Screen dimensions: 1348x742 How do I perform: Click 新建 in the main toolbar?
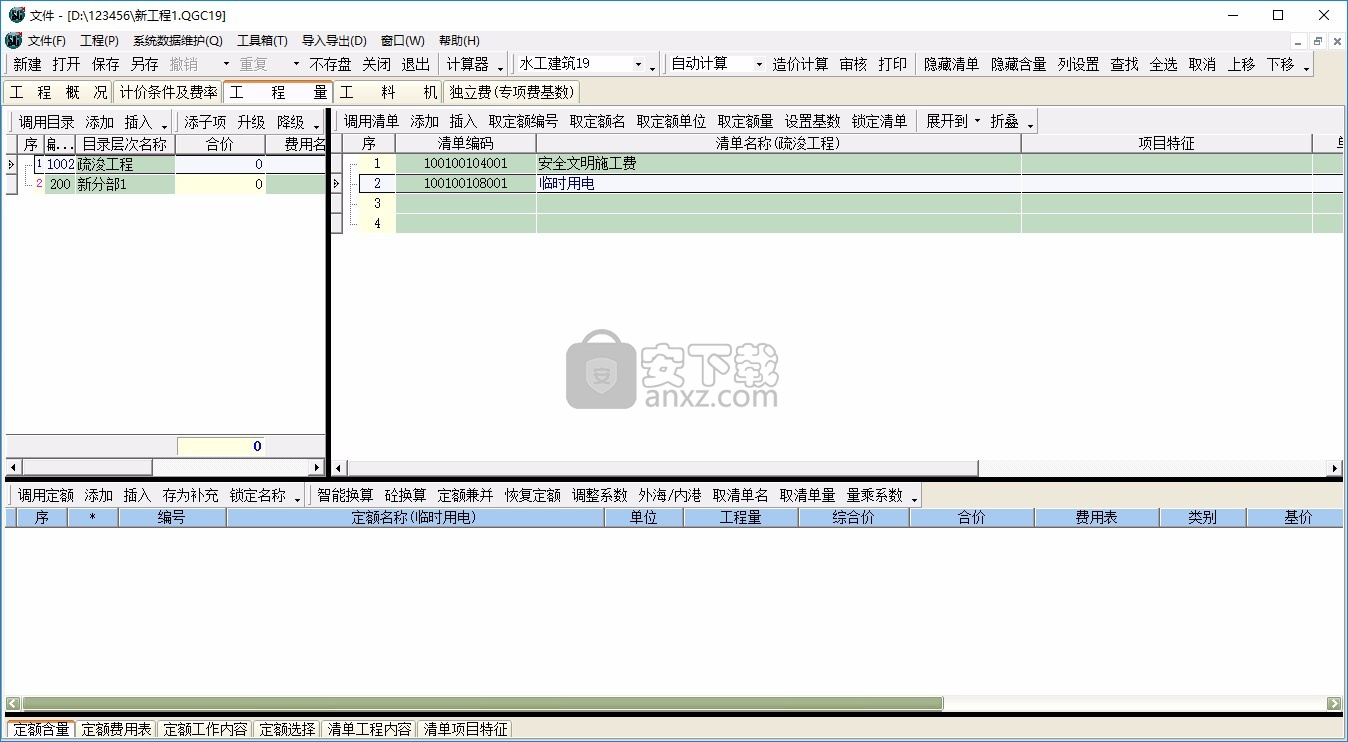point(27,64)
